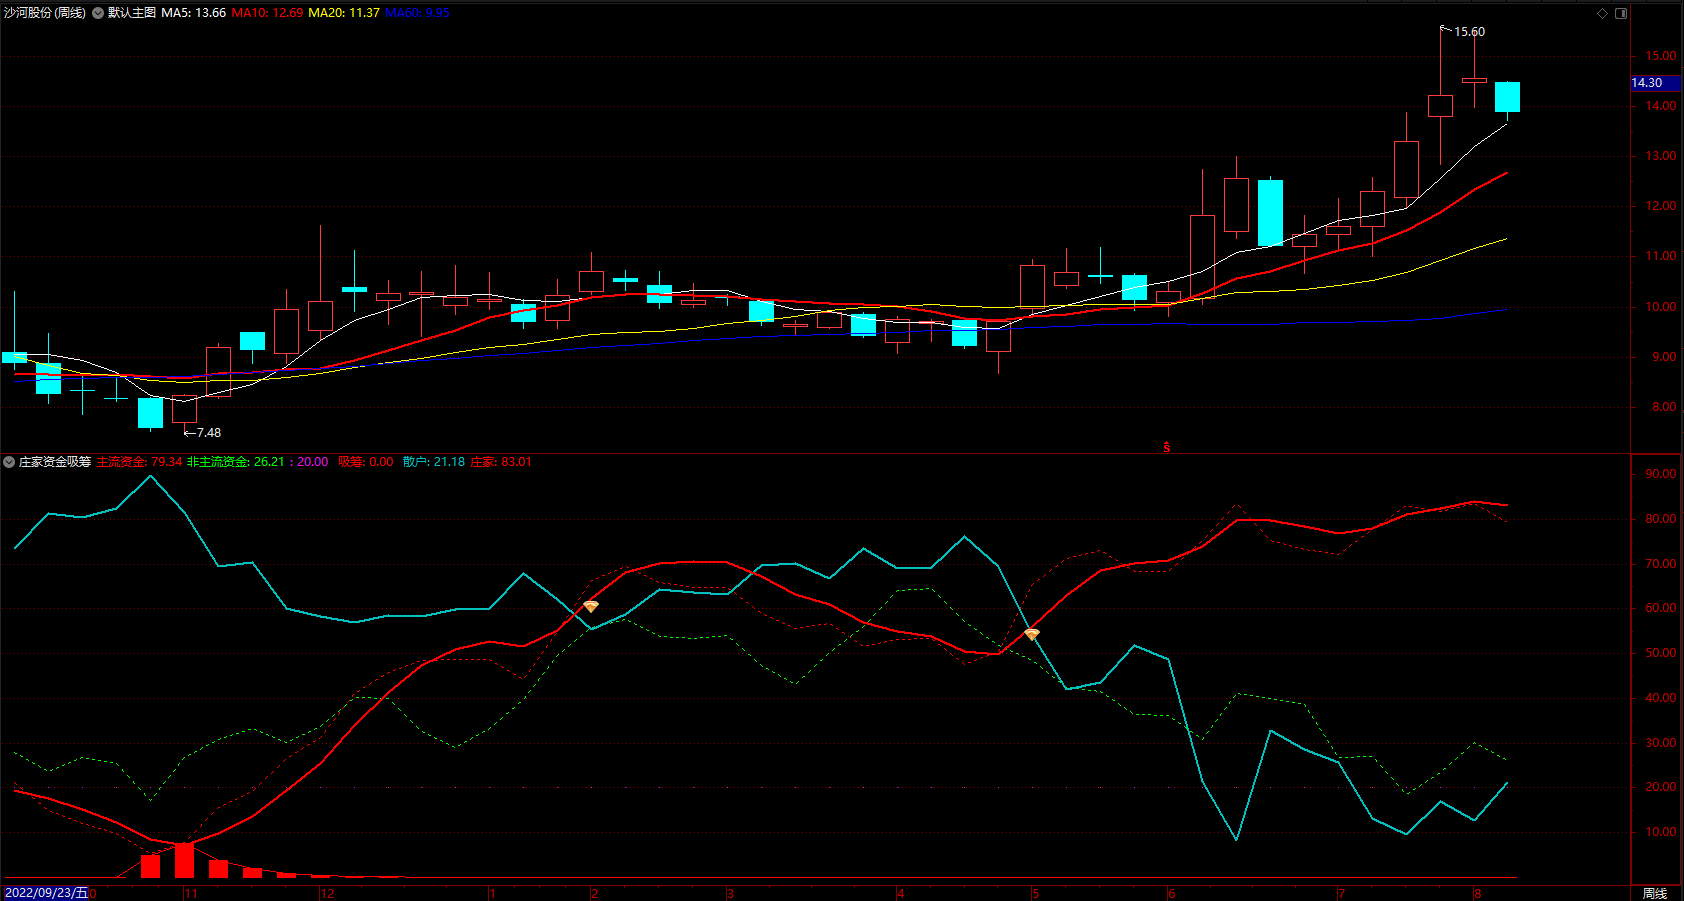The image size is (1684, 901).
Task: Click the magenta 20.00 value in indicator header
Action: [312, 462]
